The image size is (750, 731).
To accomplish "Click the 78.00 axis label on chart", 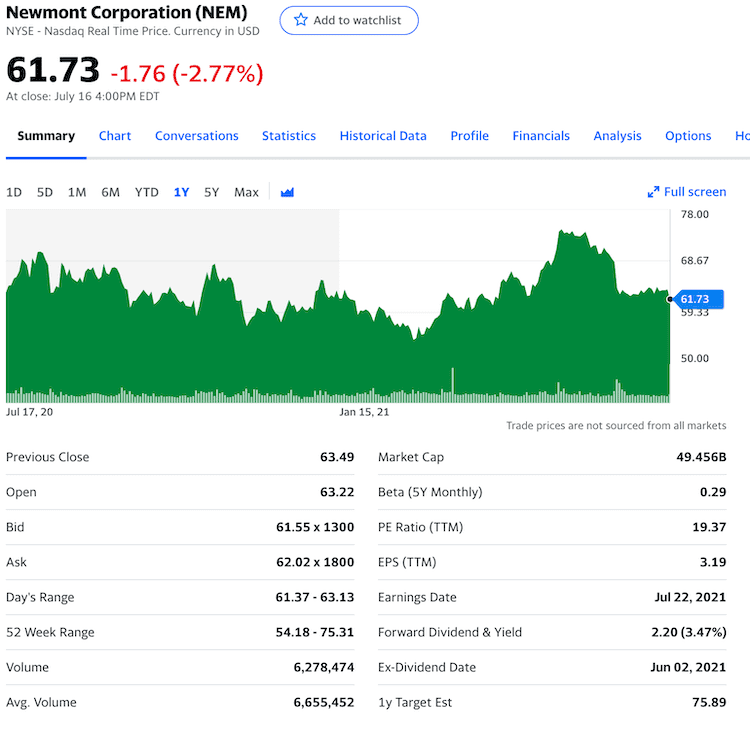I will point(695,214).
